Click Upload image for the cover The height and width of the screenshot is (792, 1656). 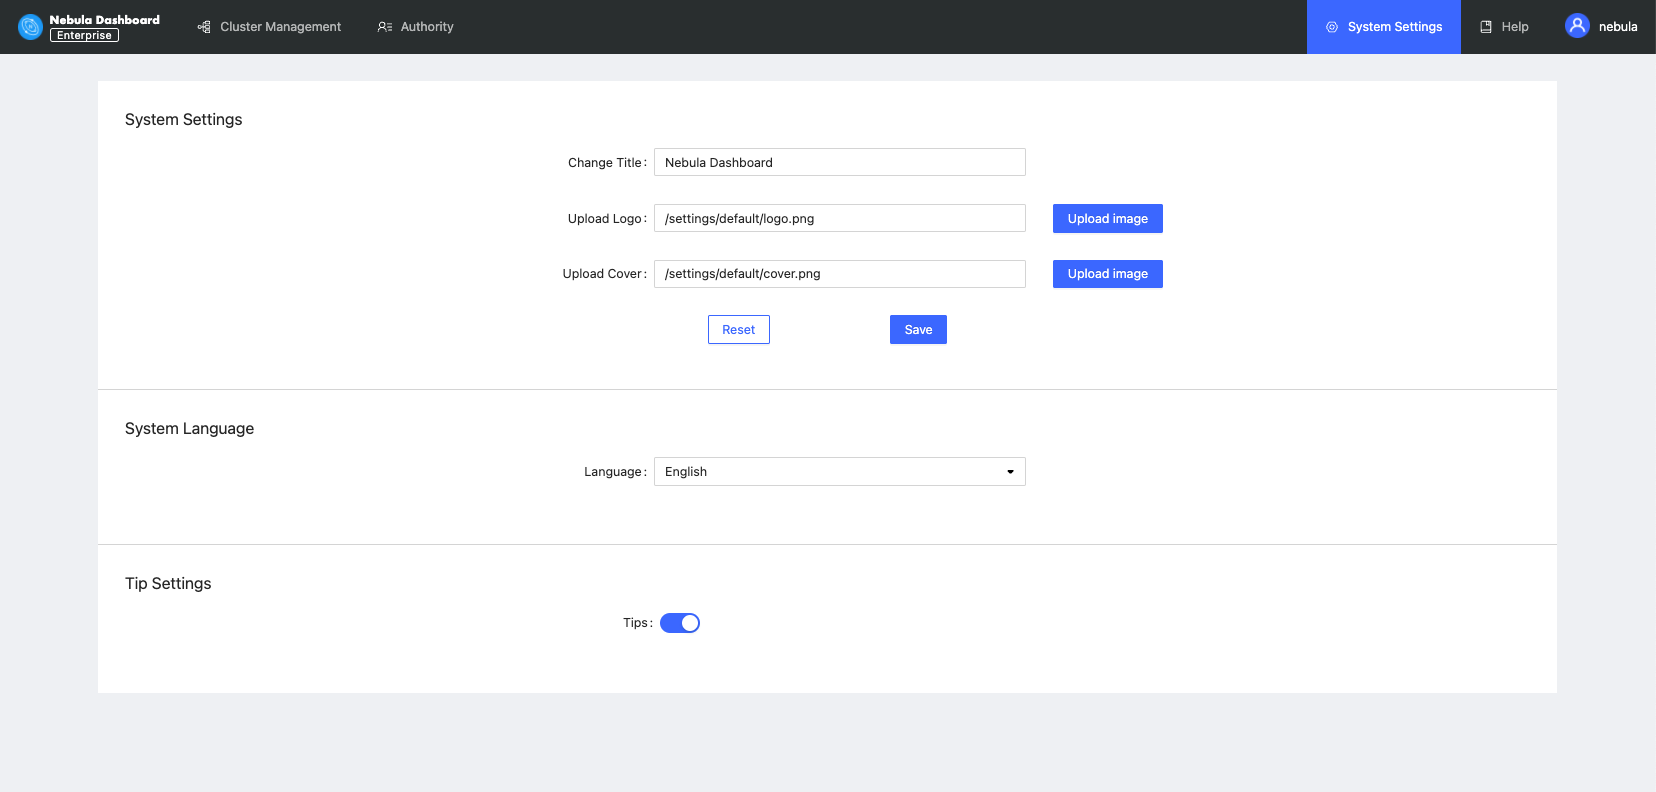1107,274
